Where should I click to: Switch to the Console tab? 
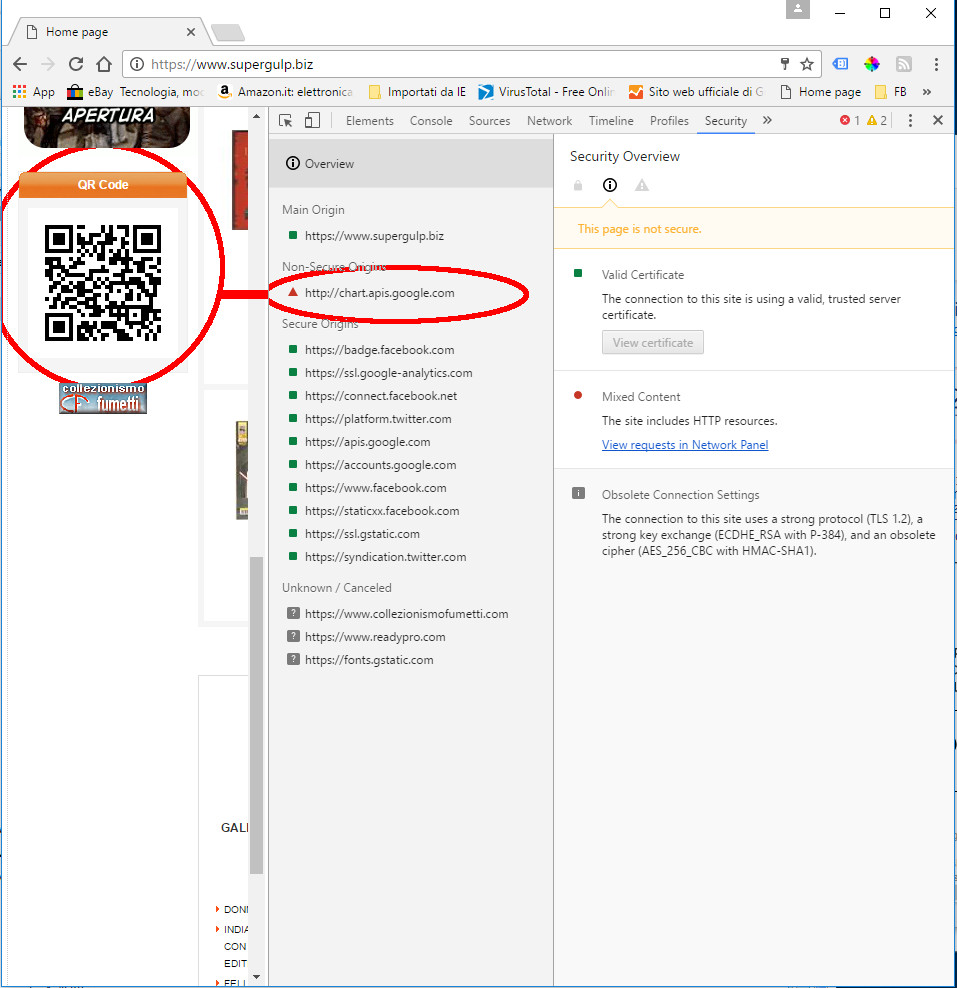431,121
